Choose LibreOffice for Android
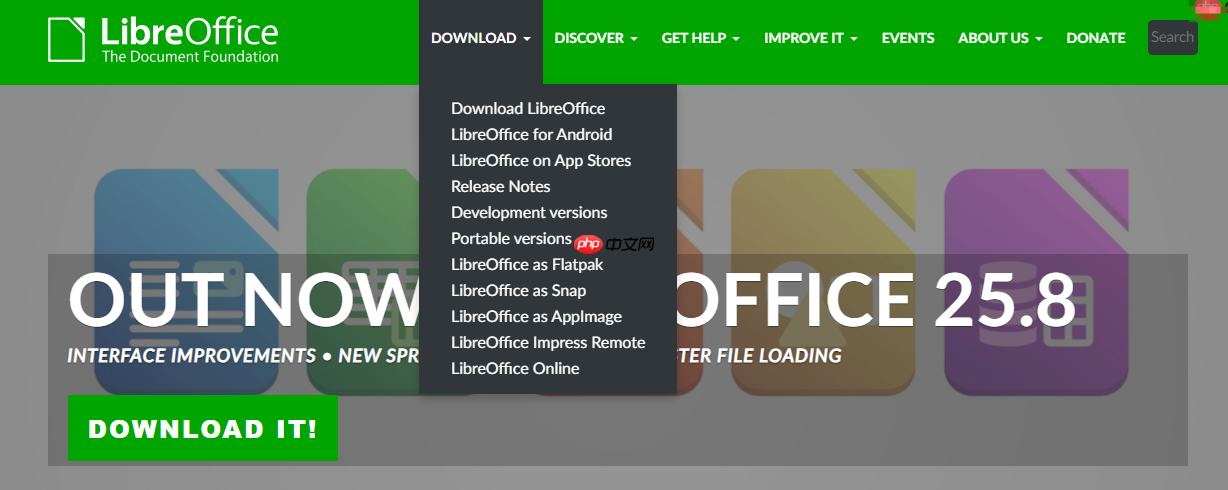This screenshot has height=490, width=1228. pyautogui.click(x=531, y=134)
